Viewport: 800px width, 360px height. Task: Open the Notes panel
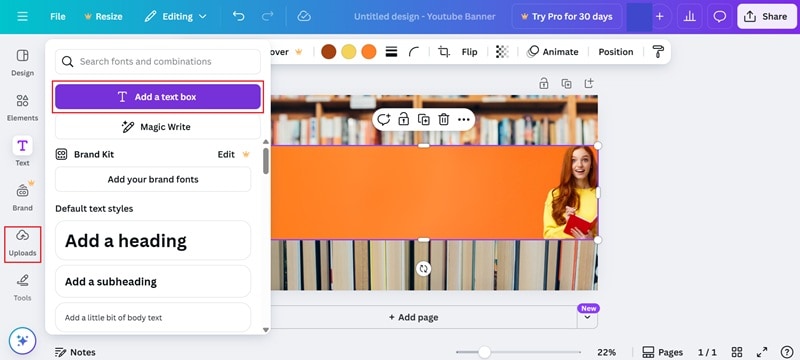[75, 352]
